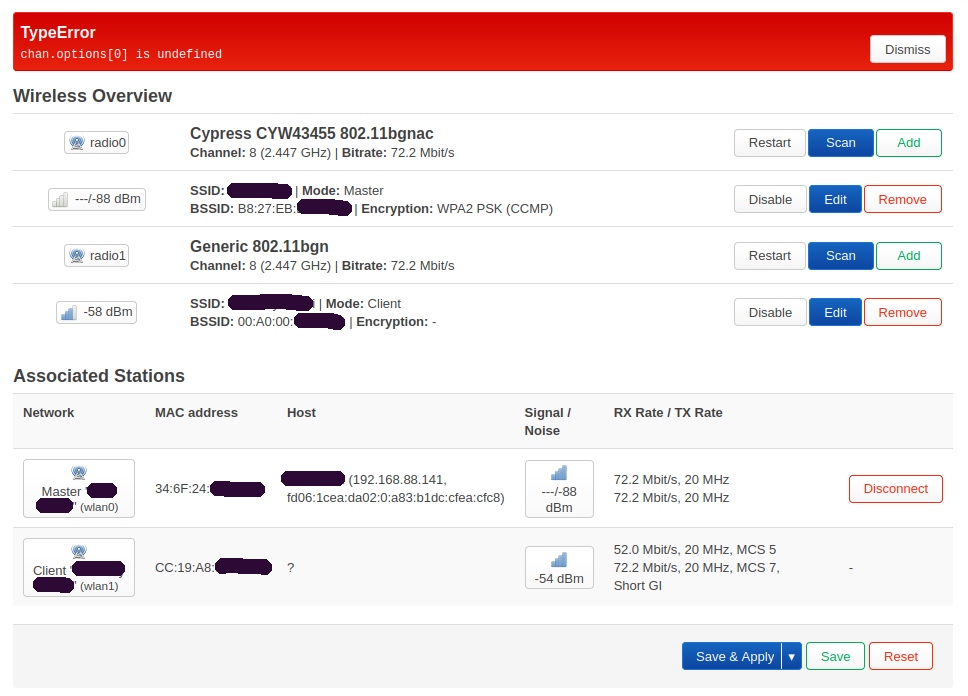Click the Network column header
The width and height of the screenshot is (968, 696).
49,413
